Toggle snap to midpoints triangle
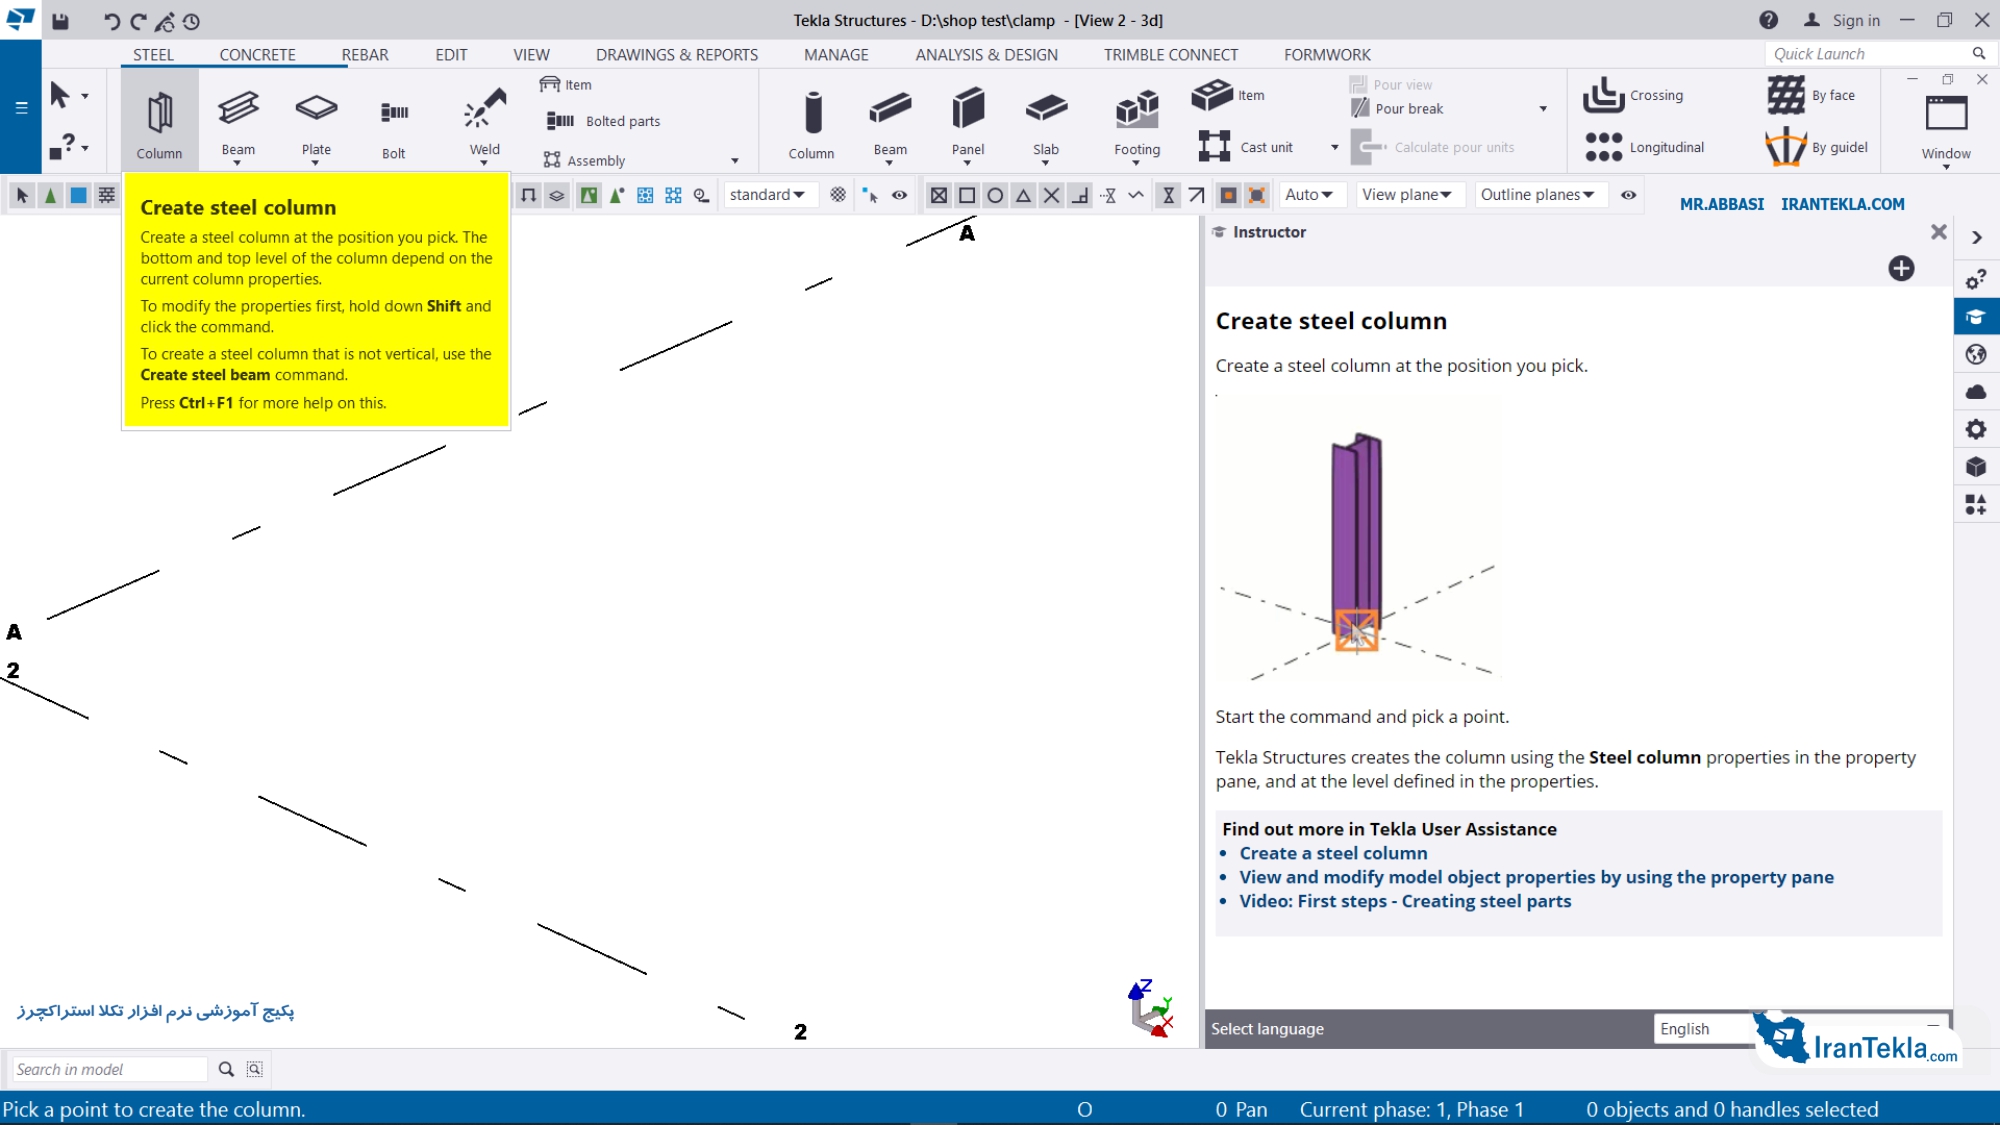The height and width of the screenshot is (1125, 2000). 1023,195
